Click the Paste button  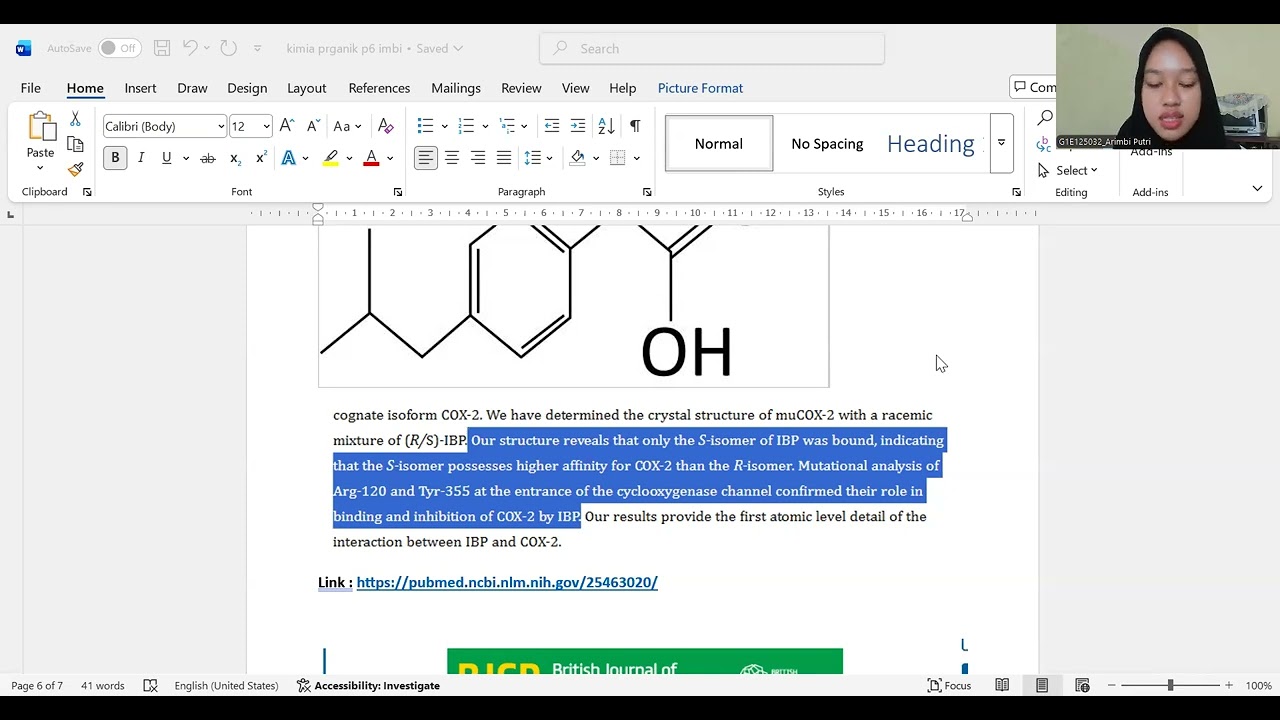click(40, 142)
